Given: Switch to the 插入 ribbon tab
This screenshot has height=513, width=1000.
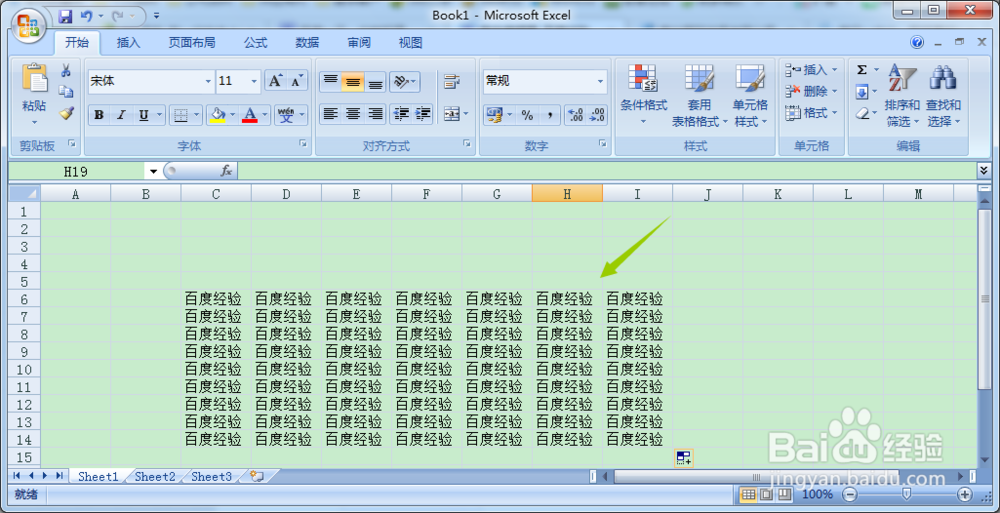Looking at the screenshot, I should point(128,43).
